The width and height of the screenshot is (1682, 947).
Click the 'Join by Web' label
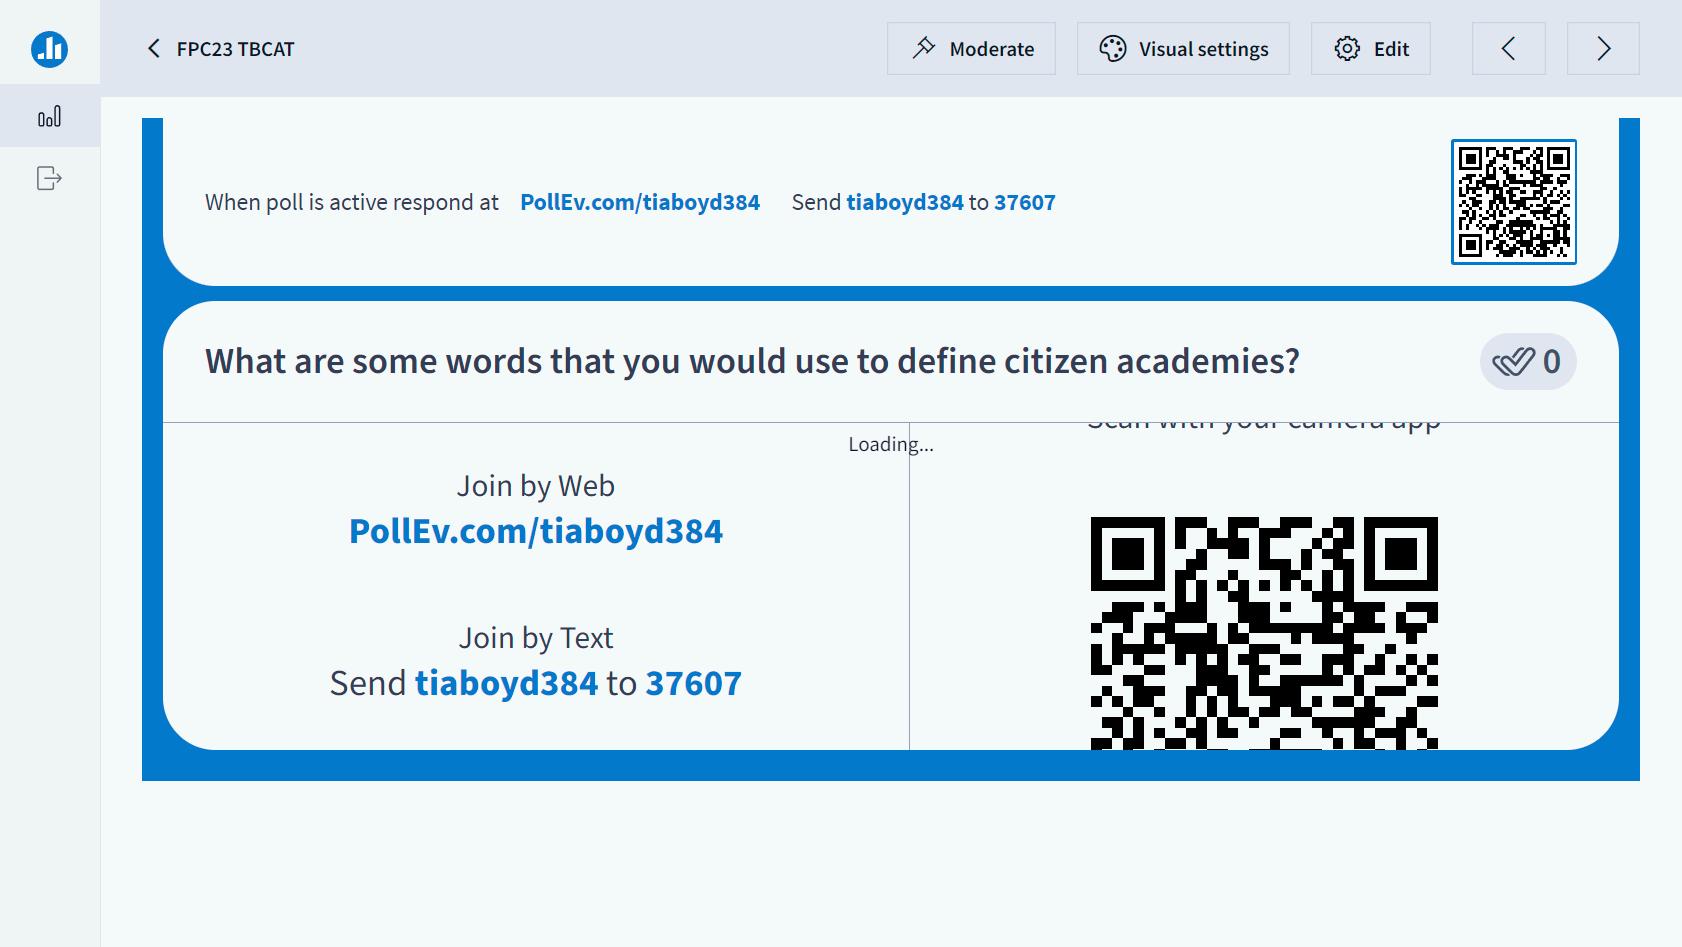[536, 486]
